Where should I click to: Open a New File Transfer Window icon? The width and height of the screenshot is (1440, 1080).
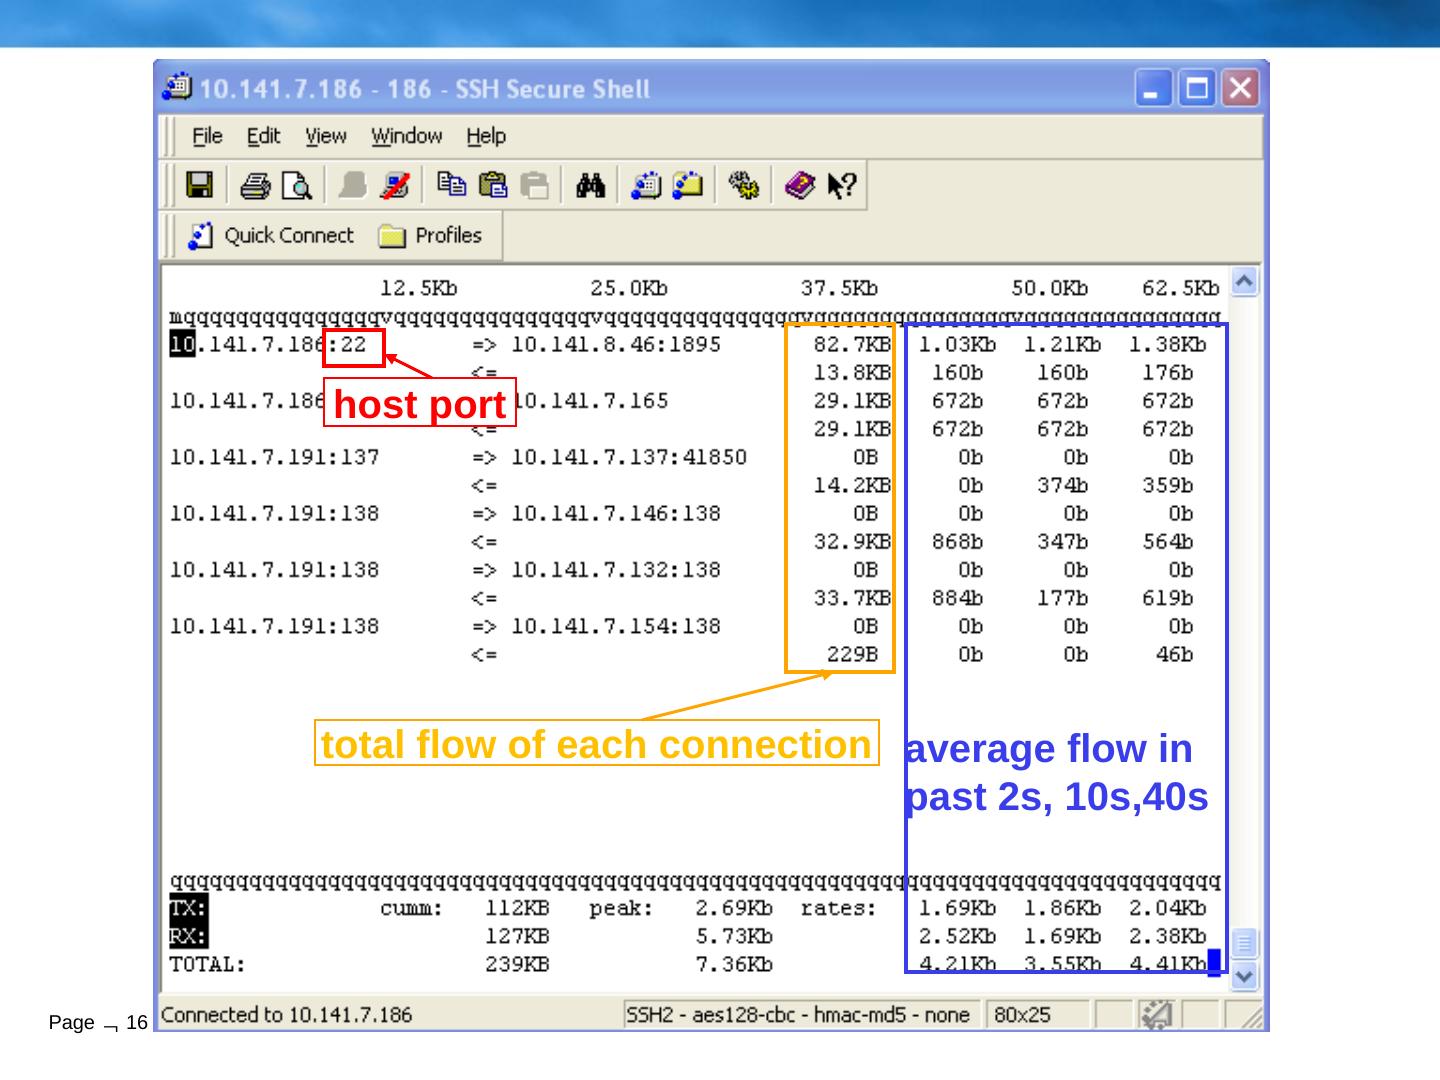688,186
